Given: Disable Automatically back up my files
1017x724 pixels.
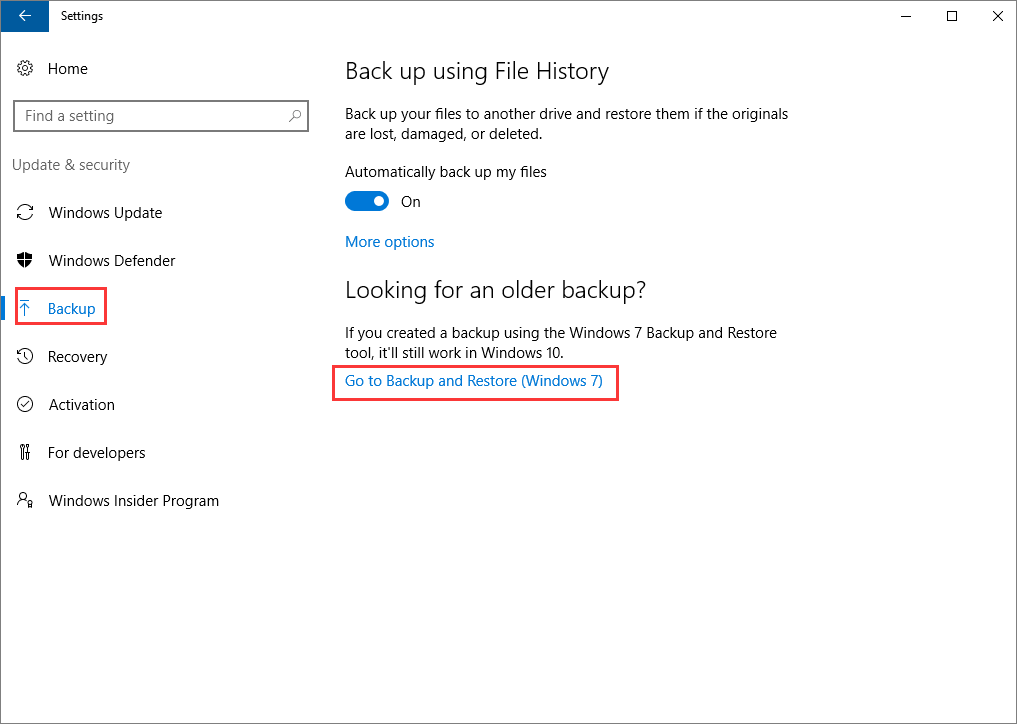Looking at the screenshot, I should tap(367, 201).
